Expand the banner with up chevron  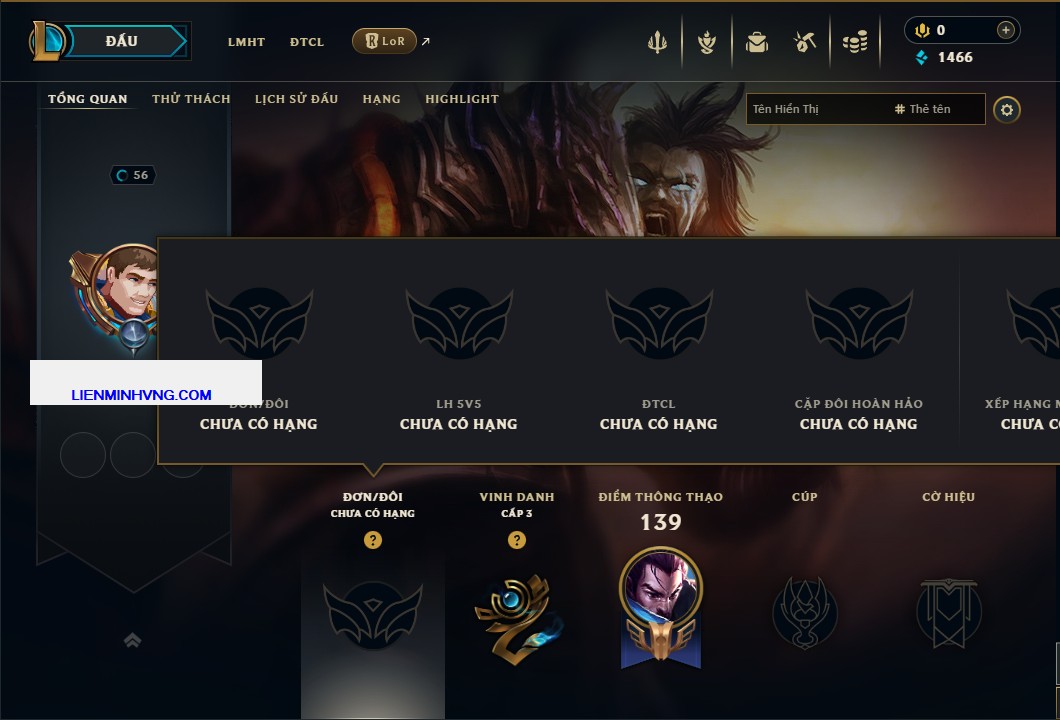tap(132, 640)
